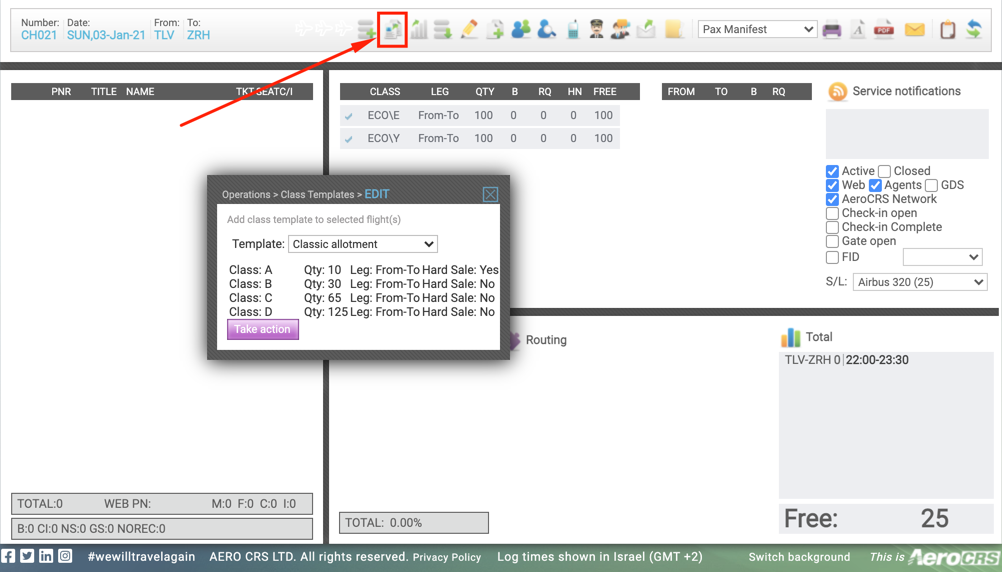The image size is (1002, 572).
Task: Click the 'Class: A' template row text
Action: pos(250,270)
